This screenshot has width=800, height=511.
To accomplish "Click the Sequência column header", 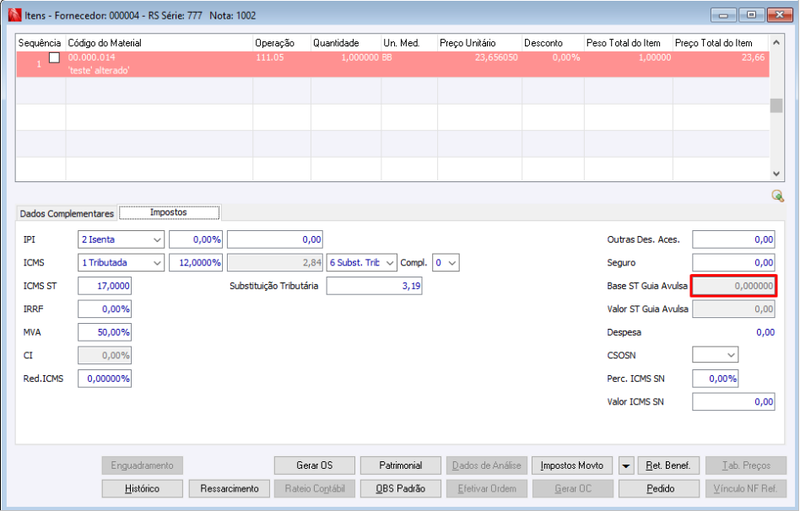I will [40, 43].
